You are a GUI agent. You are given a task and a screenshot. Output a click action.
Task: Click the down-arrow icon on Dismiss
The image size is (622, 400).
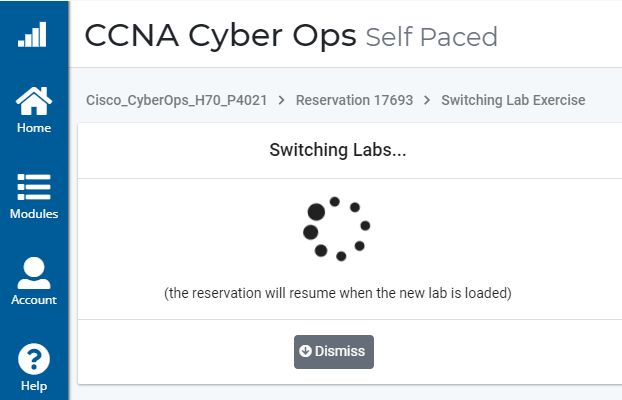coord(305,352)
